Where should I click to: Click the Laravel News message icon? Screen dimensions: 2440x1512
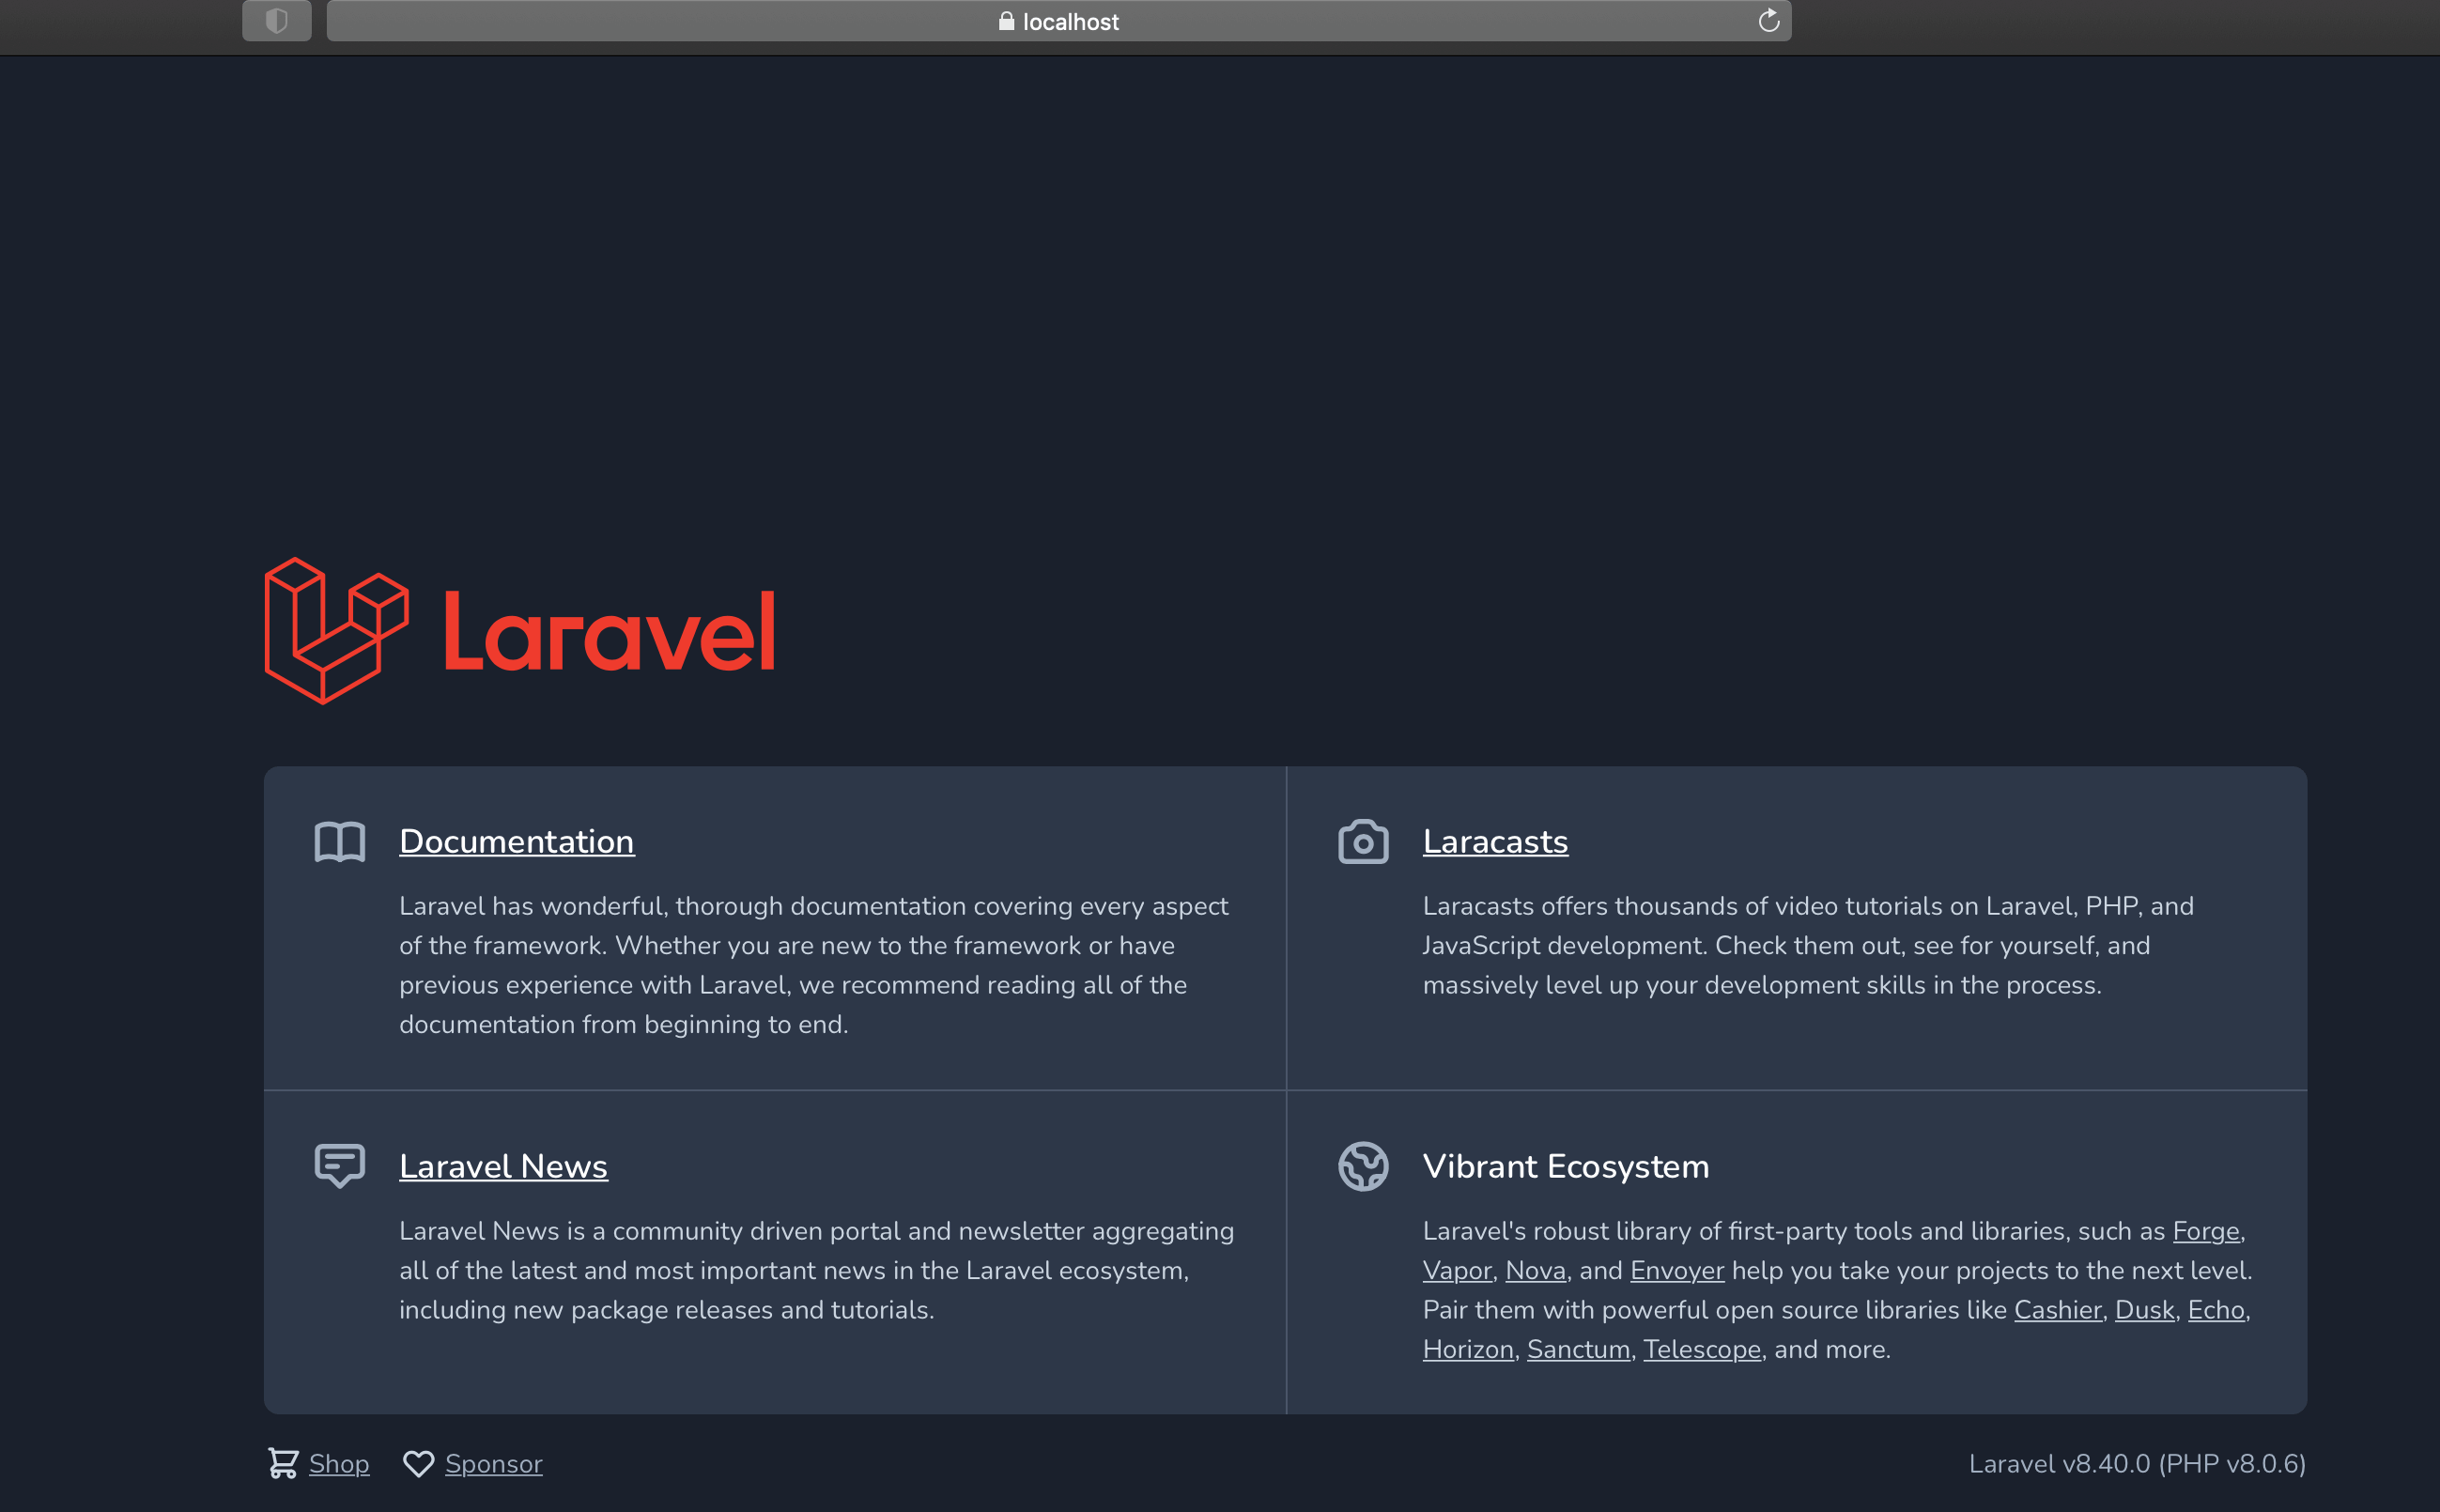point(340,1164)
